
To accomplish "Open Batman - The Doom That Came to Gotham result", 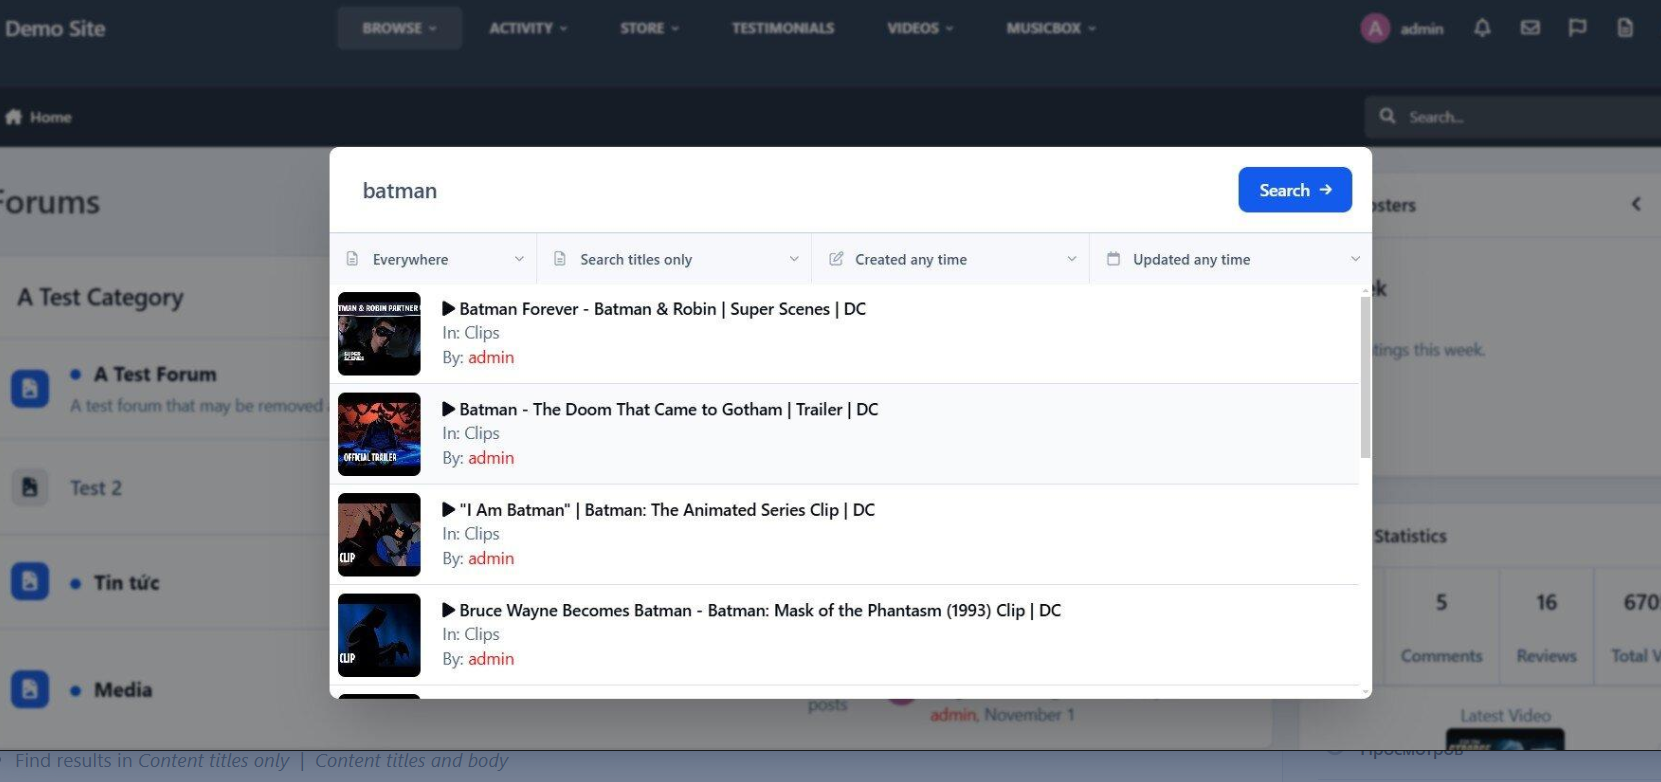I will [x=668, y=409].
